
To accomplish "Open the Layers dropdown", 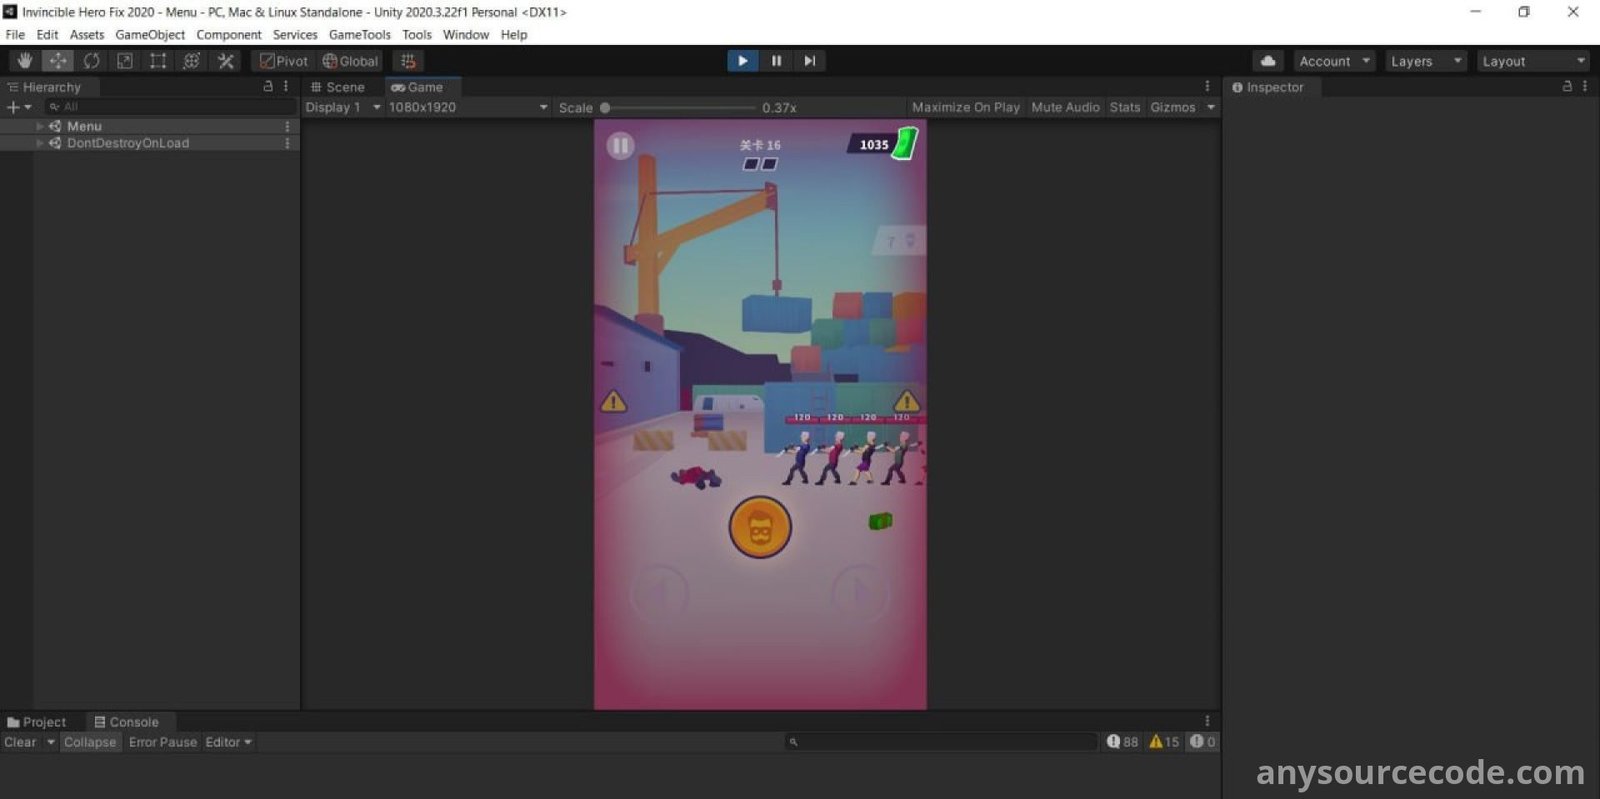I will tap(1426, 61).
